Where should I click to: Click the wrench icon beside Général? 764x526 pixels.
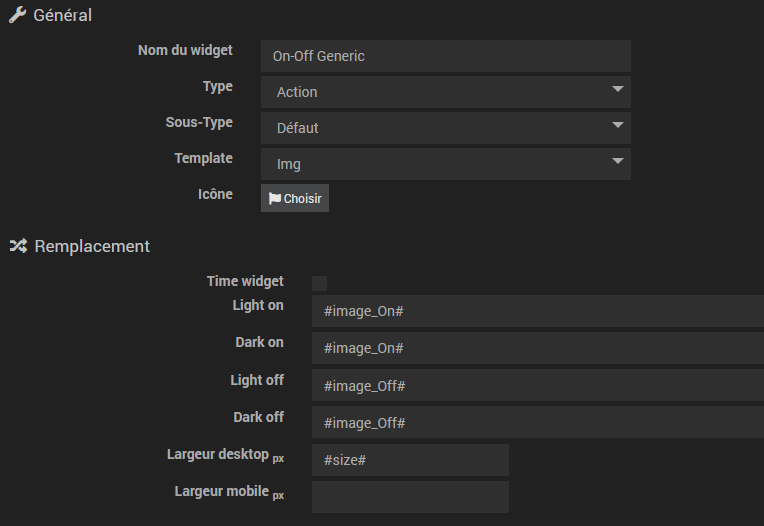pyautogui.click(x=17, y=15)
